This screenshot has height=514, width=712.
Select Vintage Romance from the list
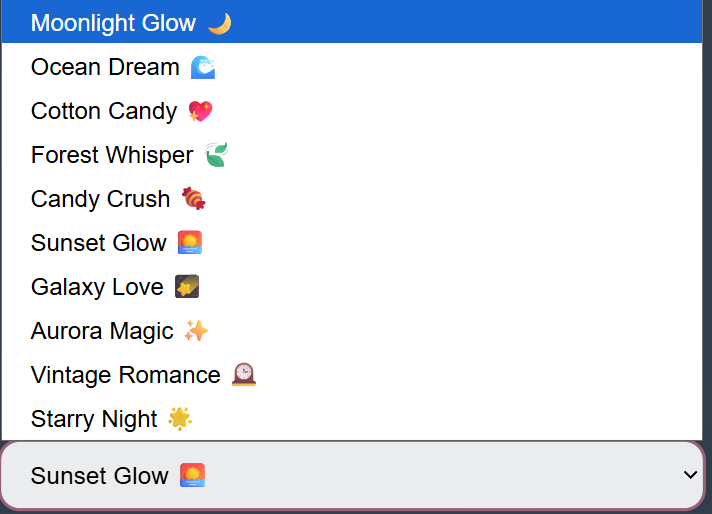(x=126, y=375)
